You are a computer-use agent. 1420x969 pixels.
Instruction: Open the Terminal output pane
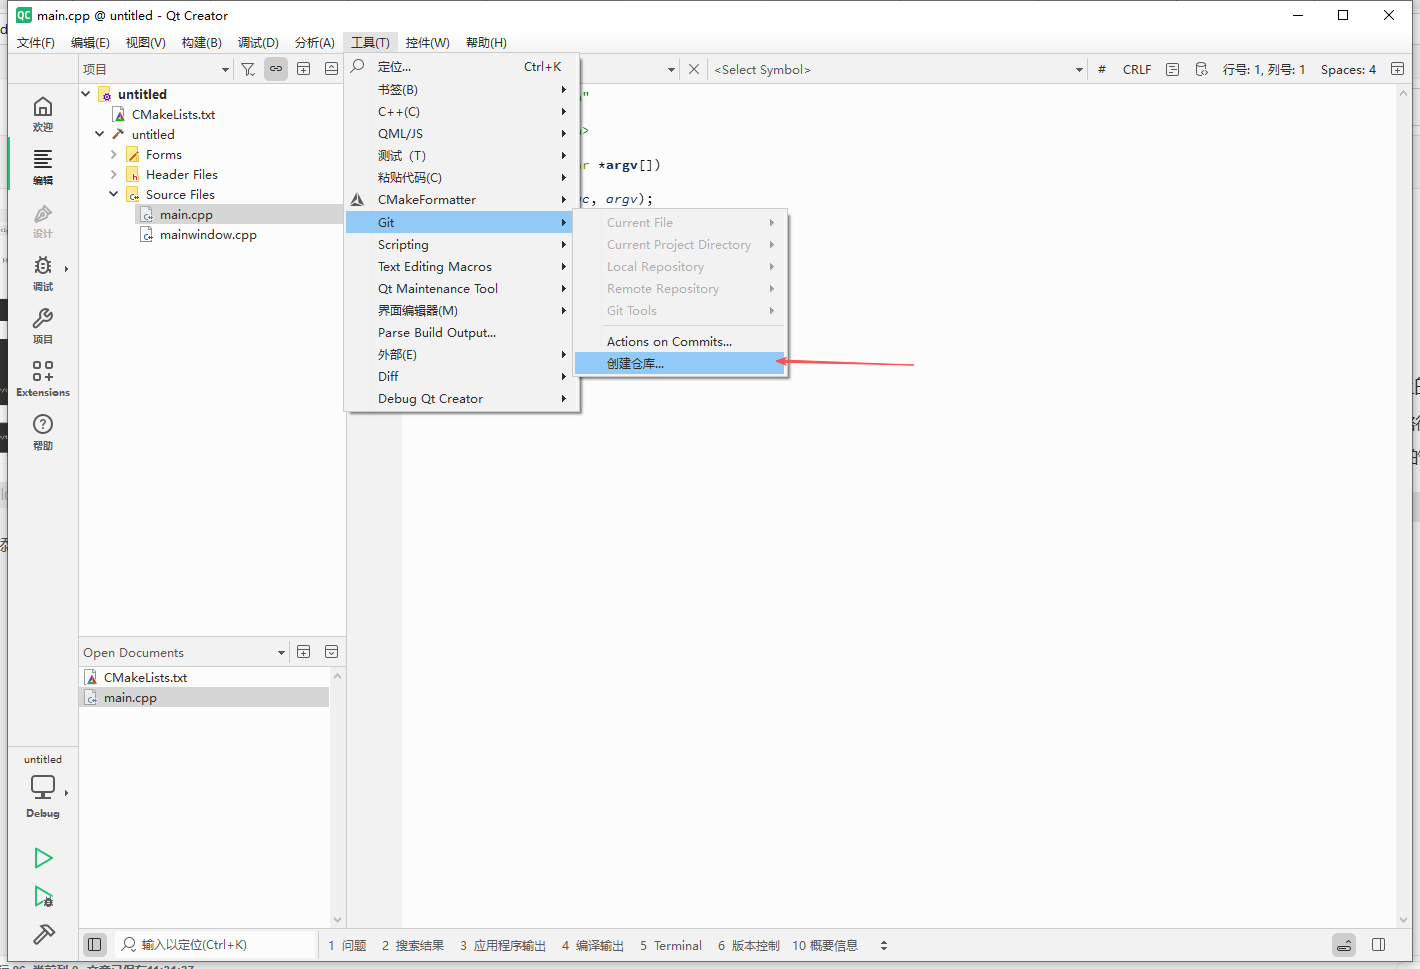coord(671,945)
